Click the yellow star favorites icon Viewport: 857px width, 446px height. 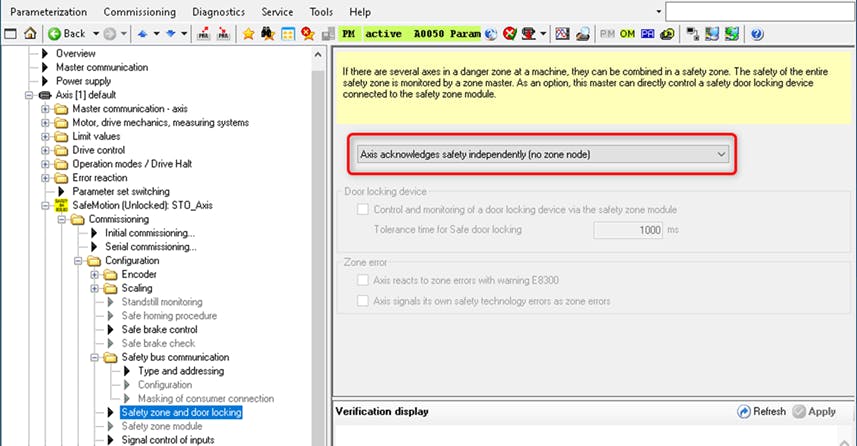click(248, 34)
